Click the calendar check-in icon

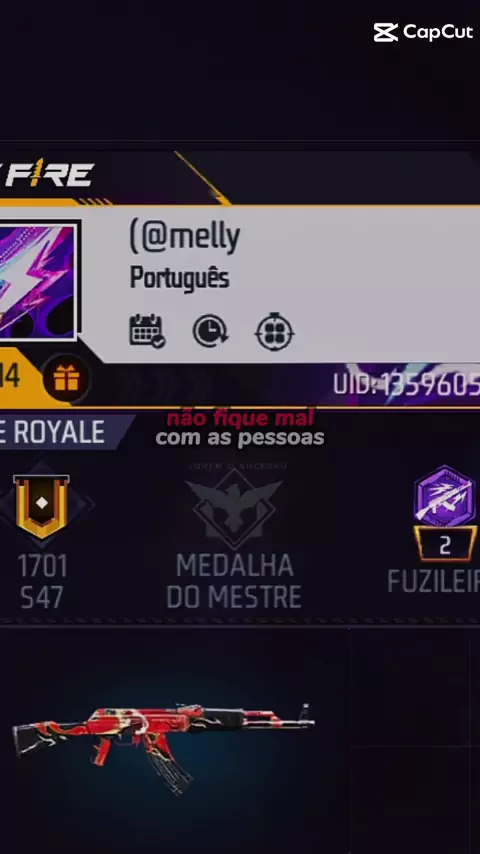[147, 331]
